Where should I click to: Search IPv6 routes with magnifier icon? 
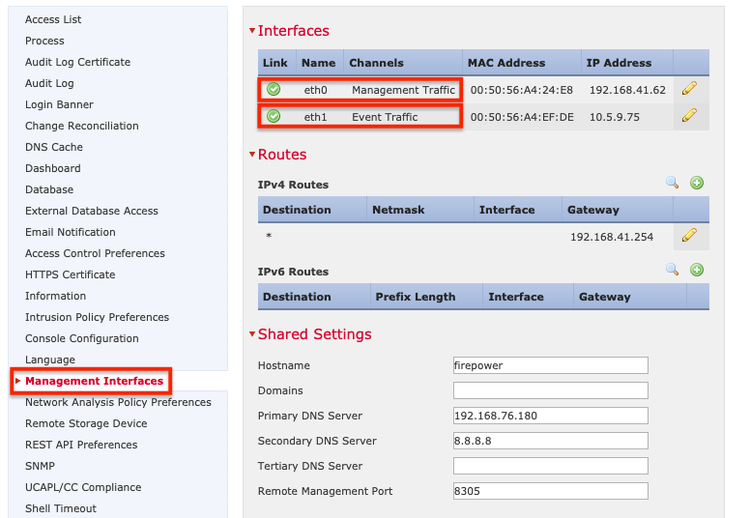672,269
